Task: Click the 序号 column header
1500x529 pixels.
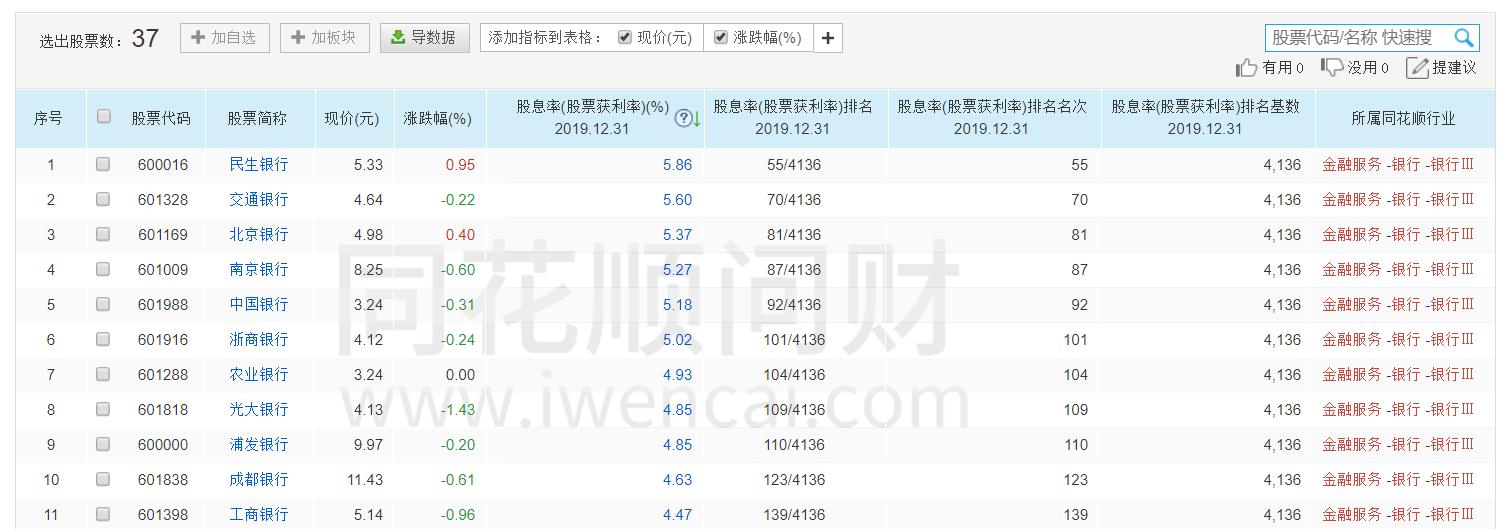Action: click(x=48, y=118)
